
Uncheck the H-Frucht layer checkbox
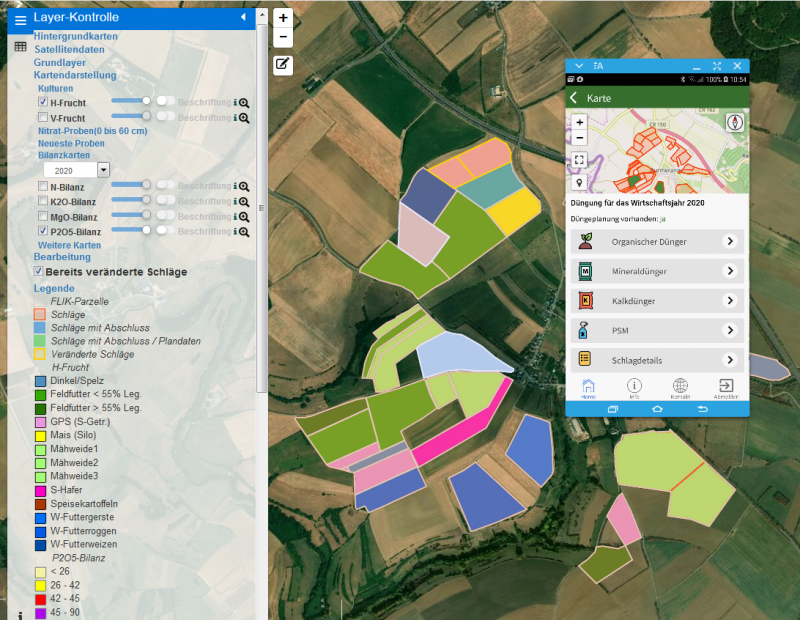pyautogui.click(x=43, y=102)
